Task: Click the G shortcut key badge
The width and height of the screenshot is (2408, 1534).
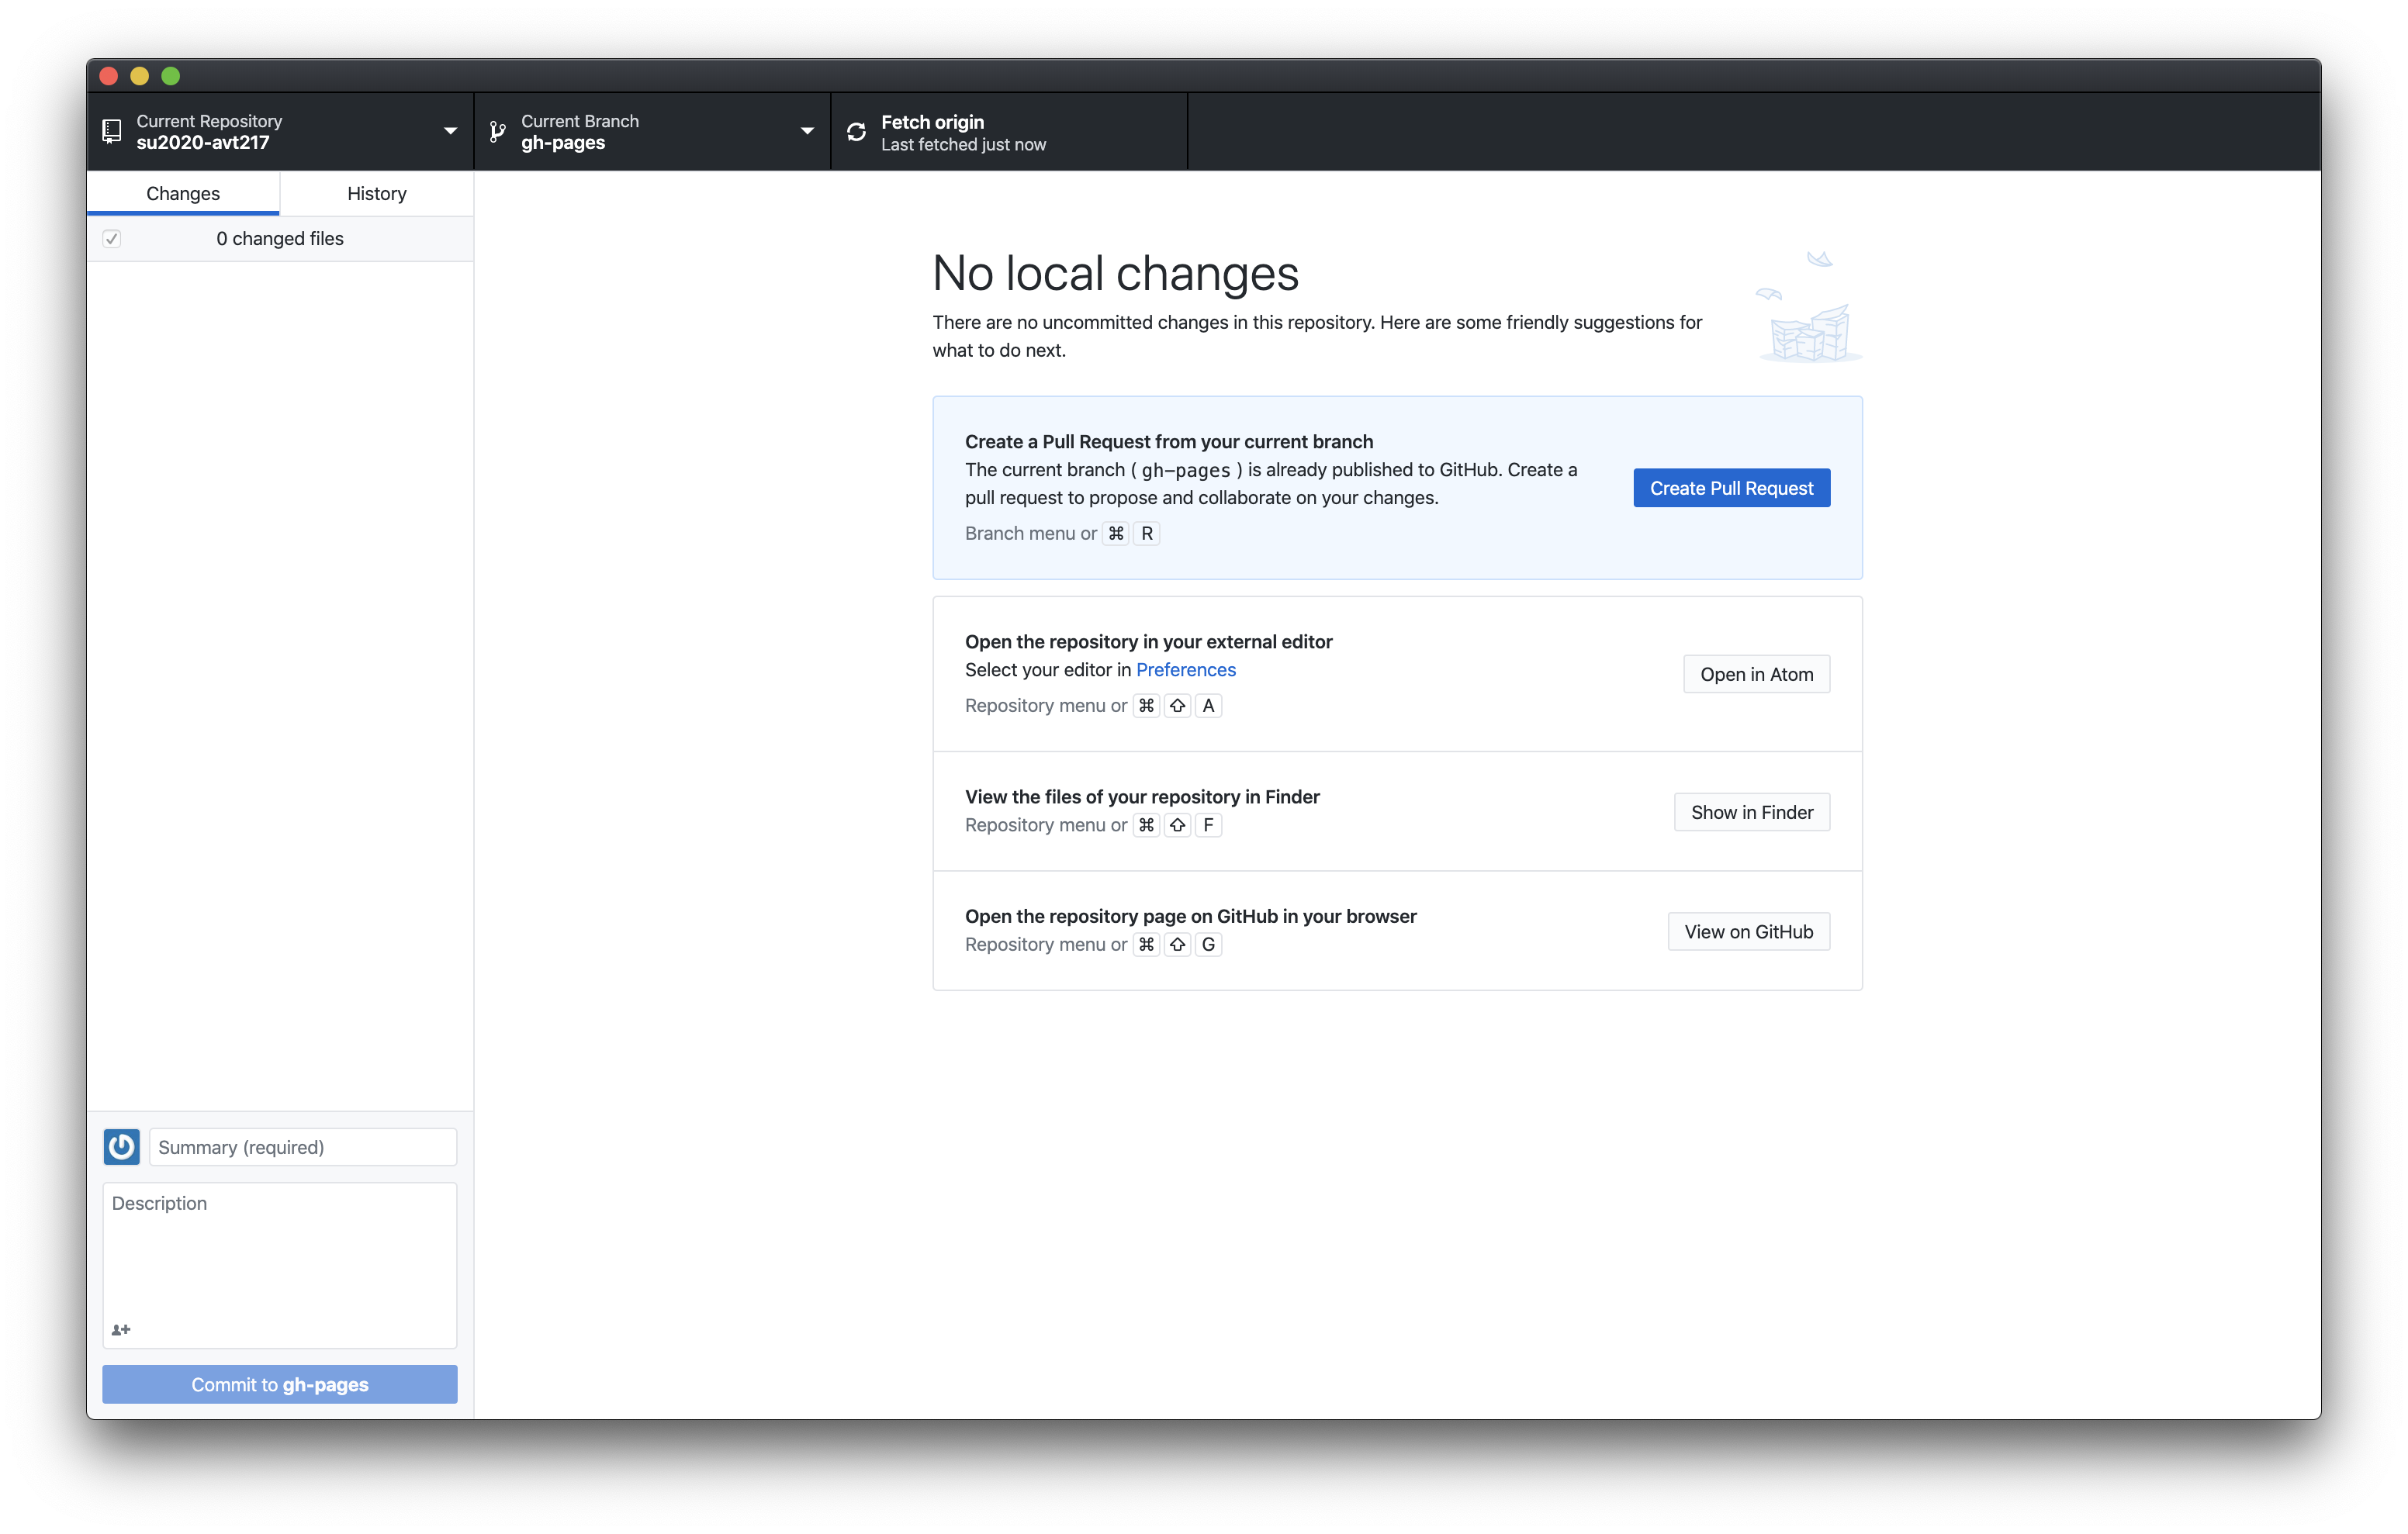Action: tap(1208, 944)
